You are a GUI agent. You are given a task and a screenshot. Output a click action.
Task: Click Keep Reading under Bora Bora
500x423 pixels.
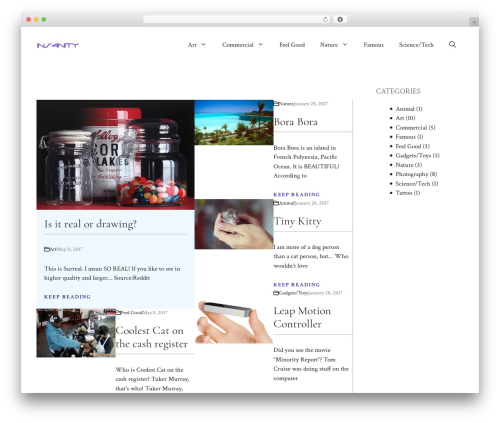coord(297,194)
